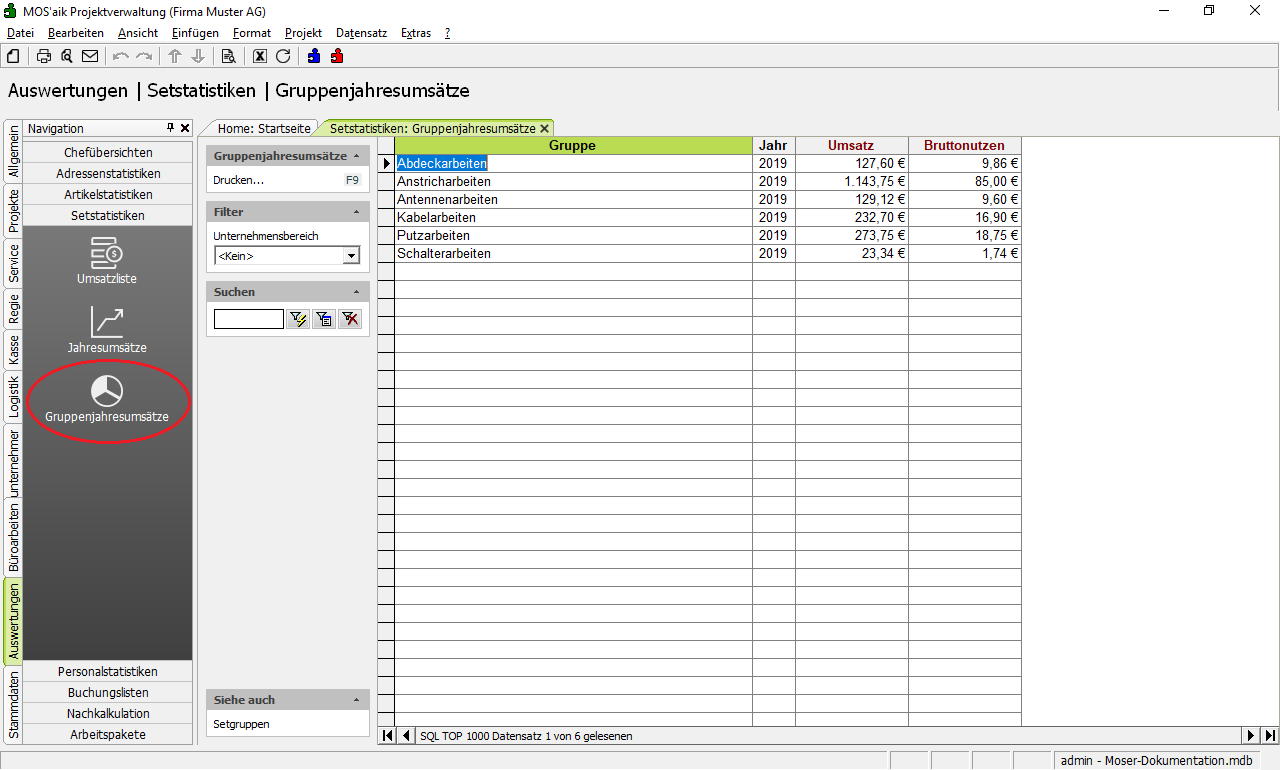This screenshot has width=1280, height=770.
Task: Click the envelope email icon
Action: pyautogui.click(x=90, y=56)
